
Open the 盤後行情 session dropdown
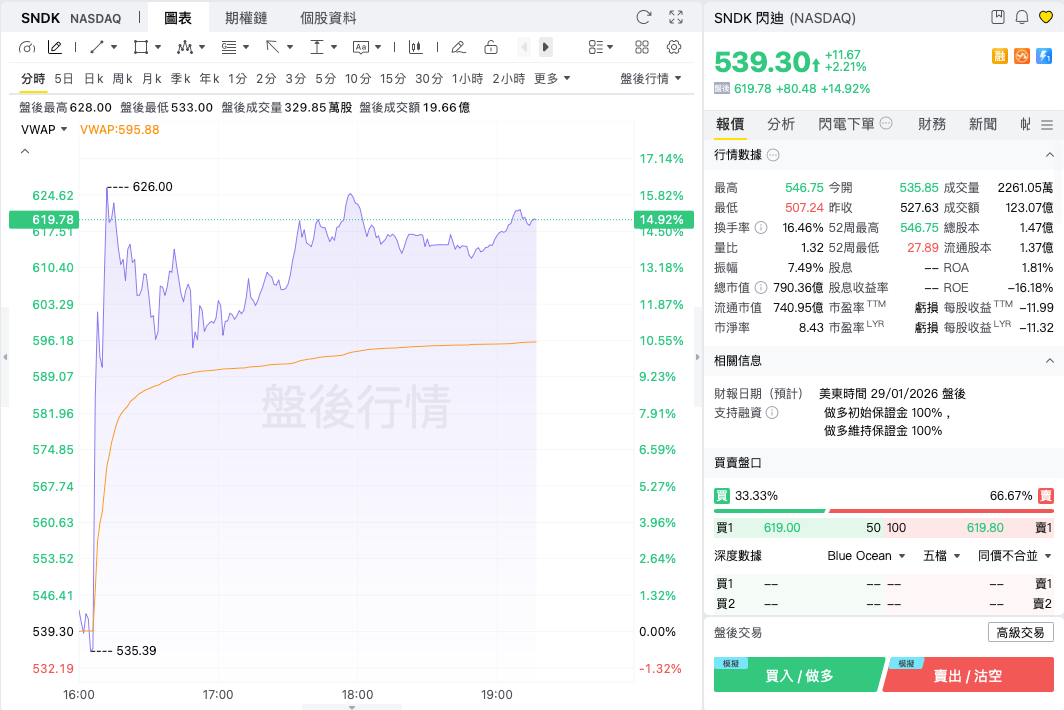[x=650, y=78]
